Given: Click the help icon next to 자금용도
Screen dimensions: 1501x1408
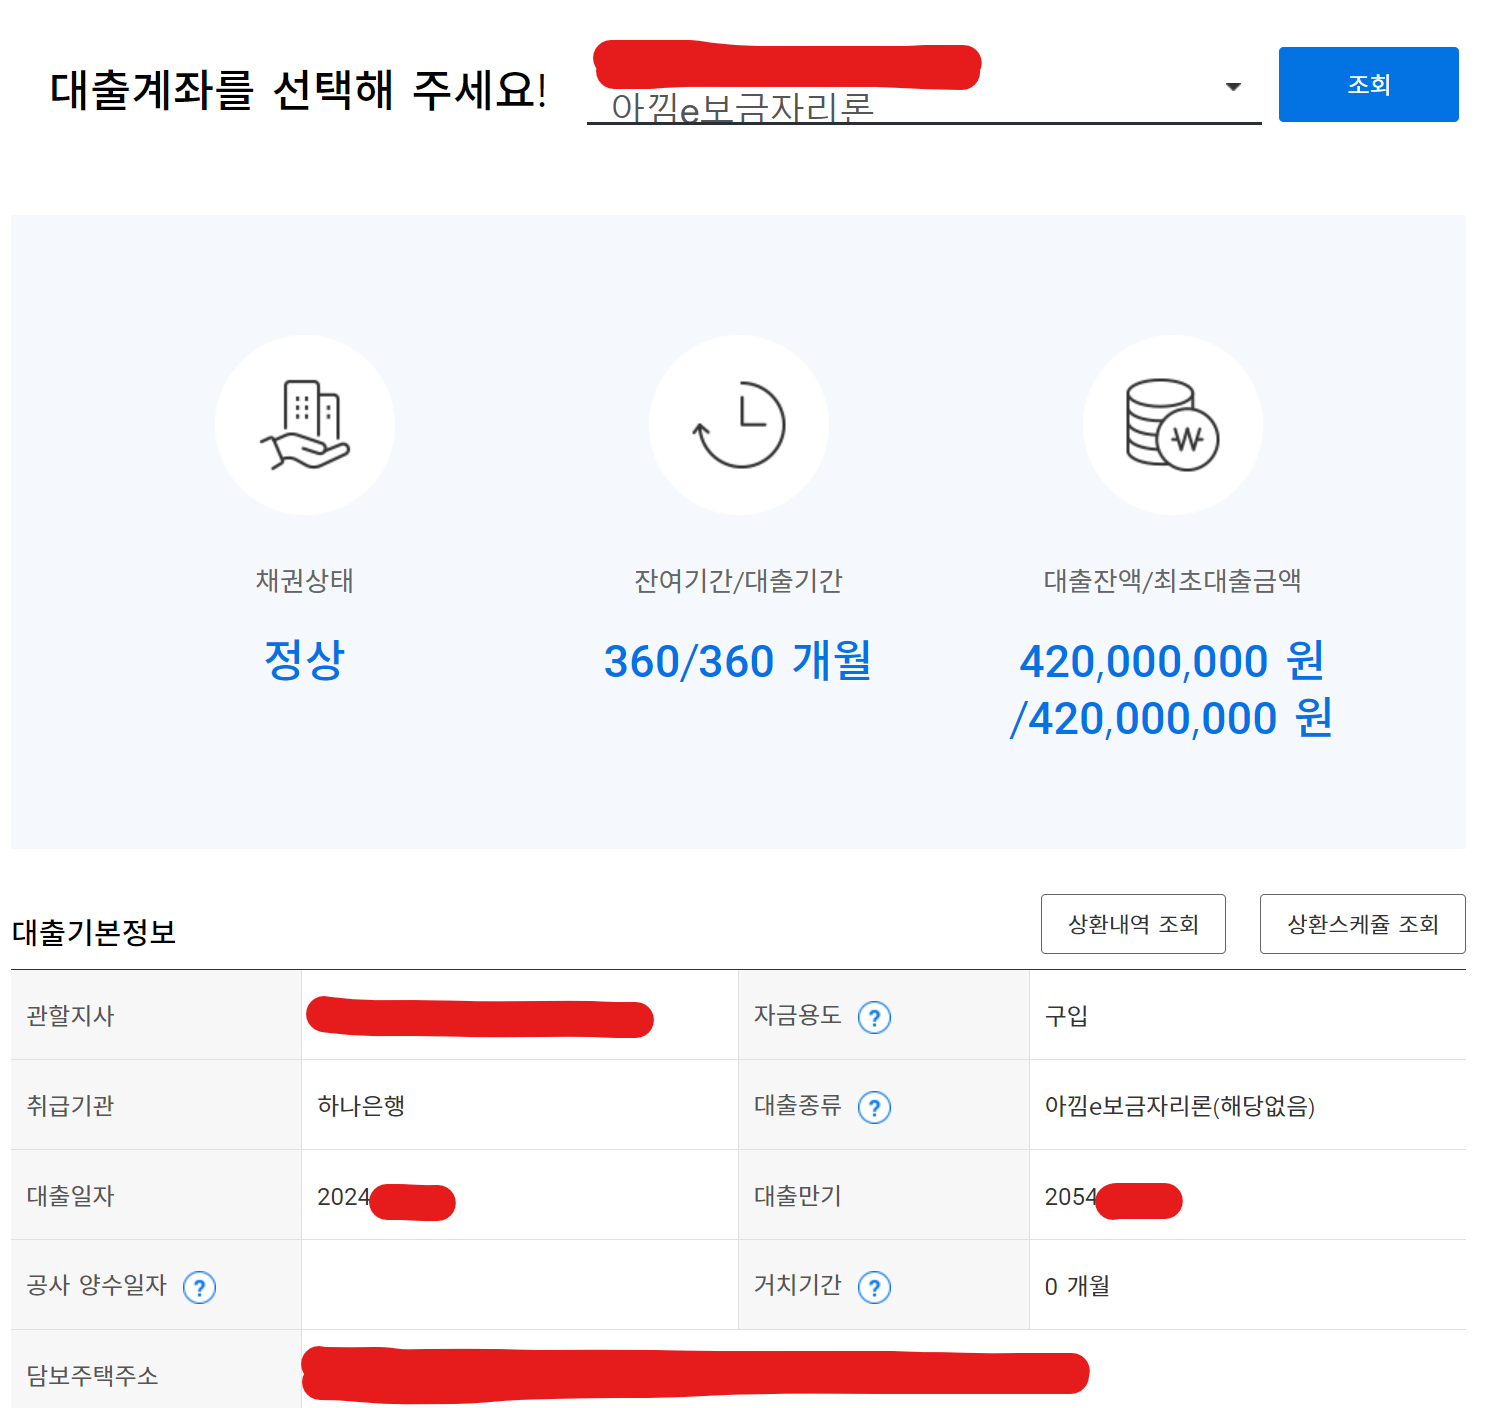Looking at the screenshot, I should click(x=874, y=1018).
